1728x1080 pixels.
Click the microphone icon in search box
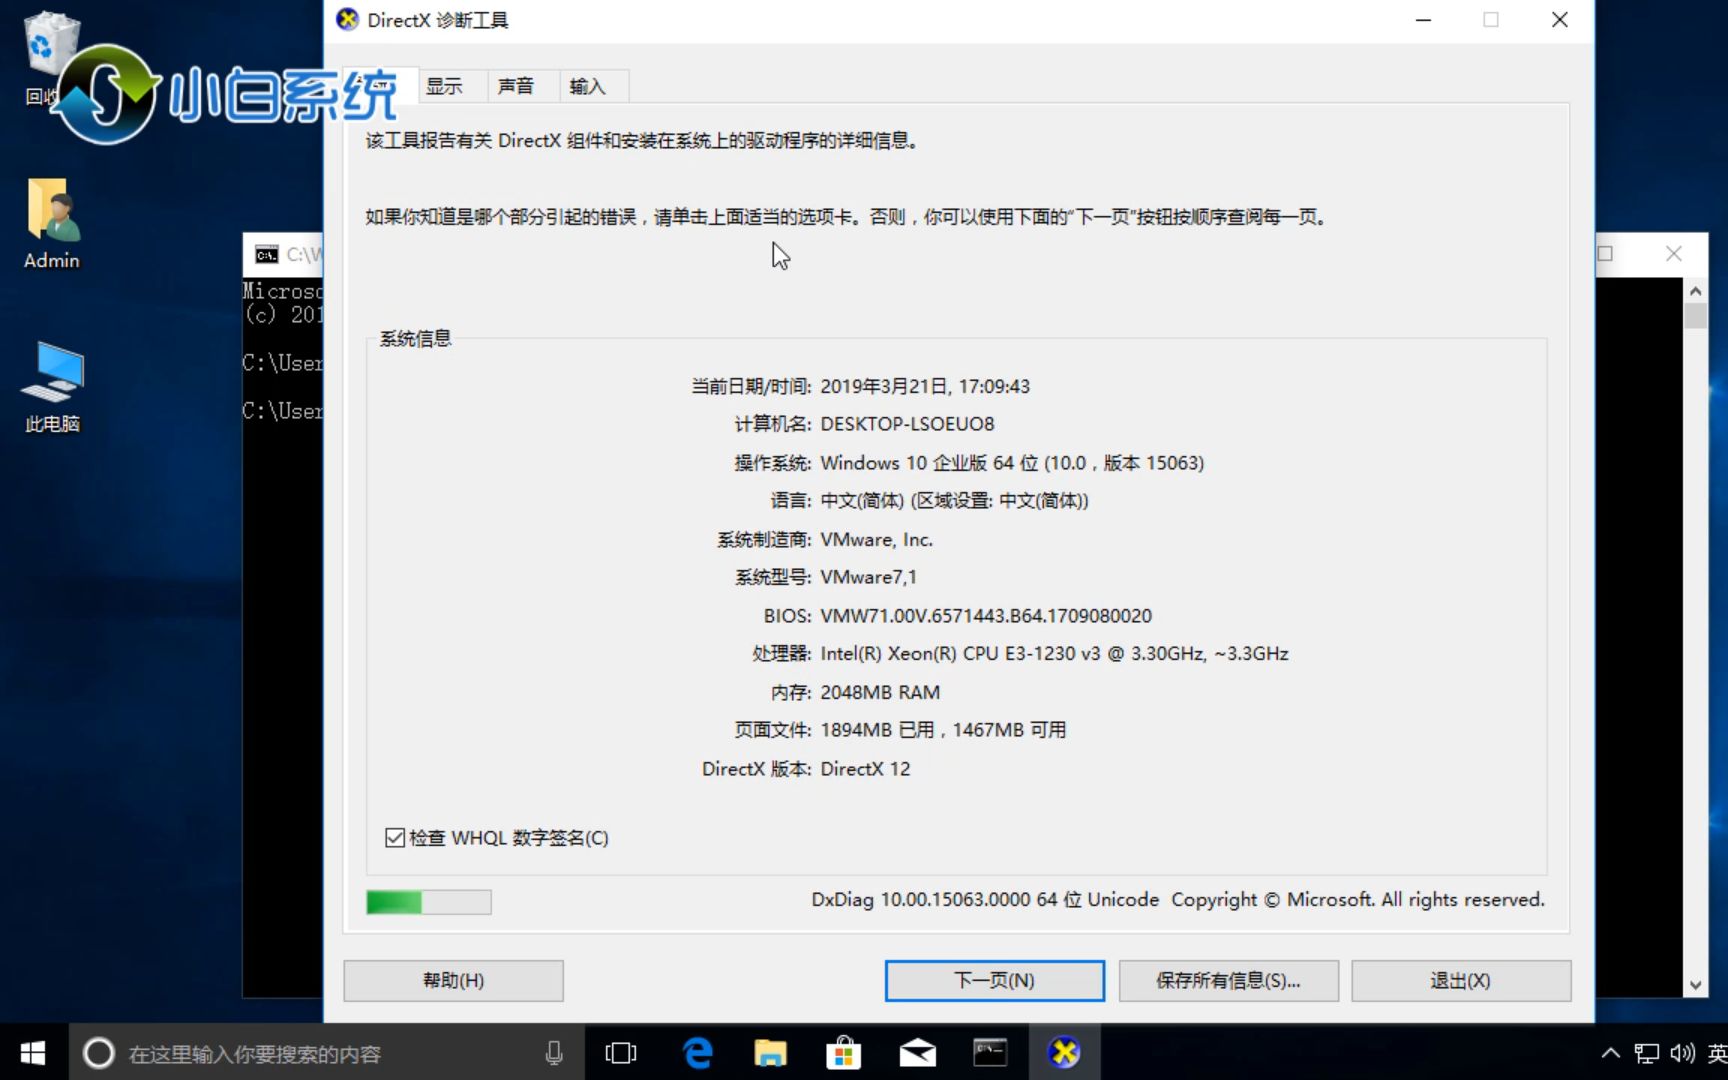554,1053
